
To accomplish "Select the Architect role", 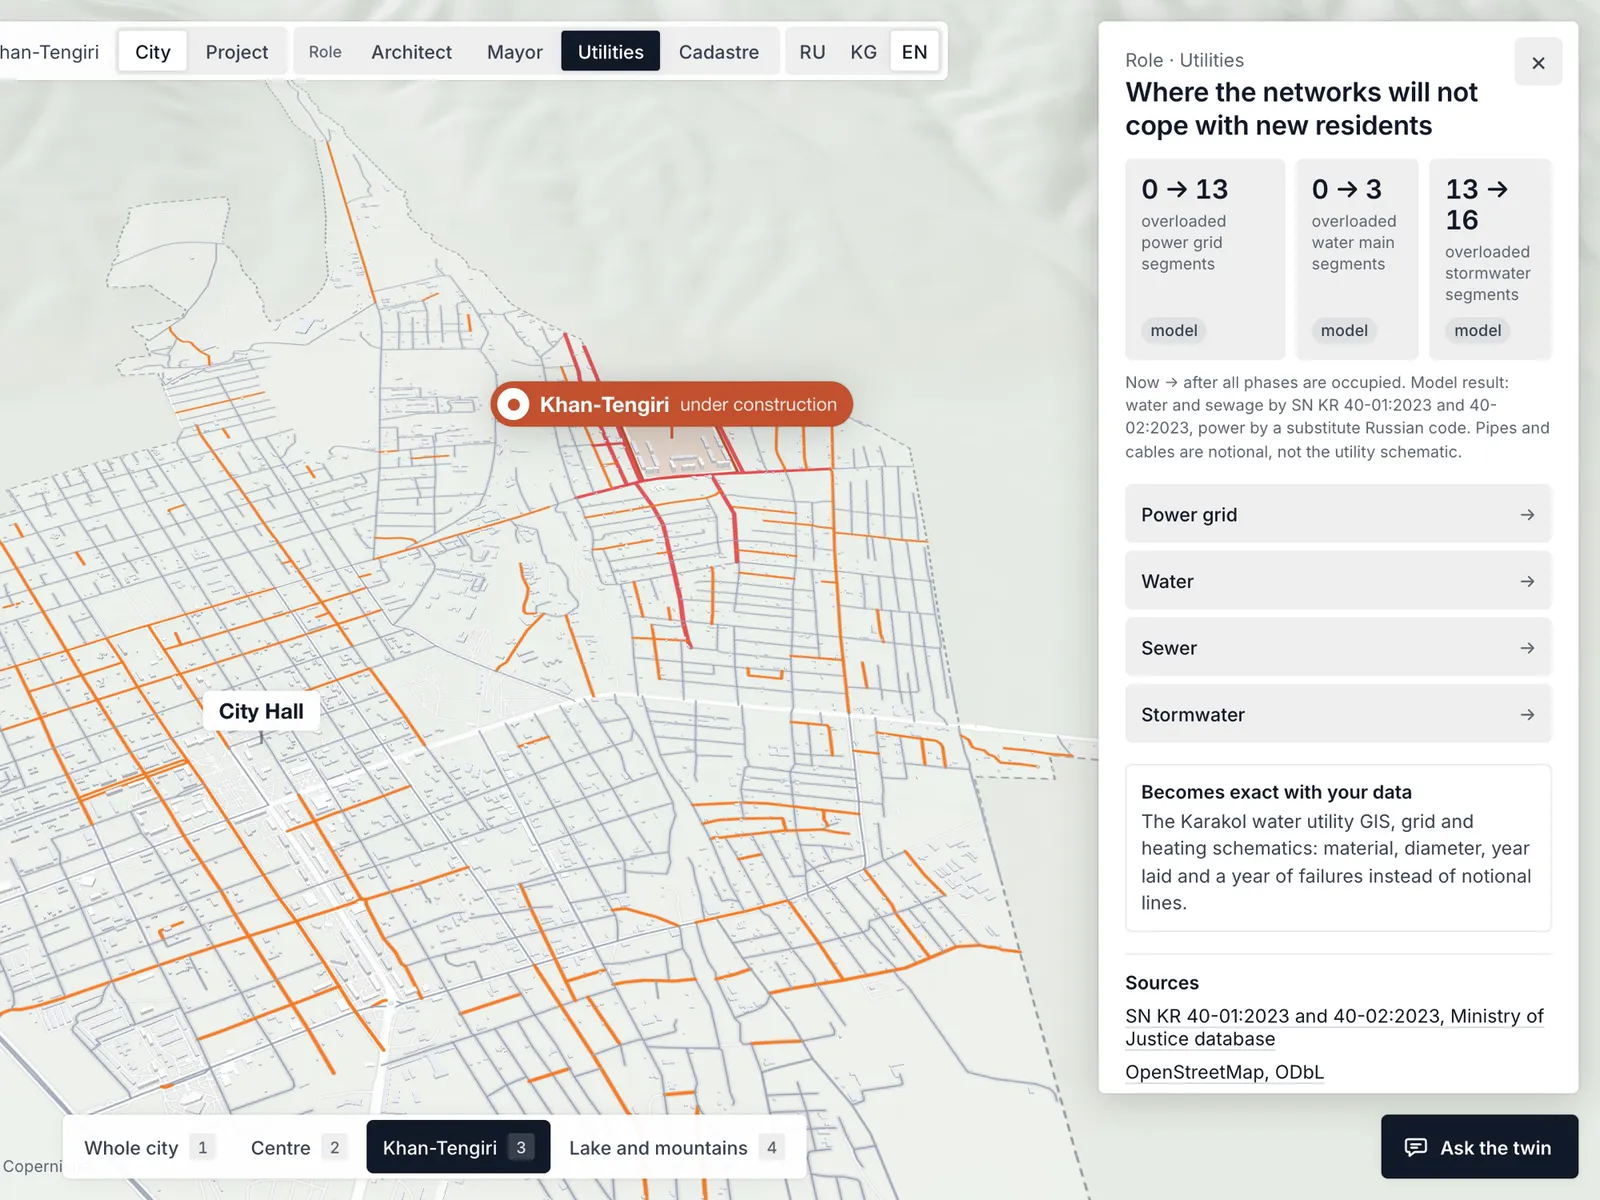I will pyautogui.click(x=411, y=51).
